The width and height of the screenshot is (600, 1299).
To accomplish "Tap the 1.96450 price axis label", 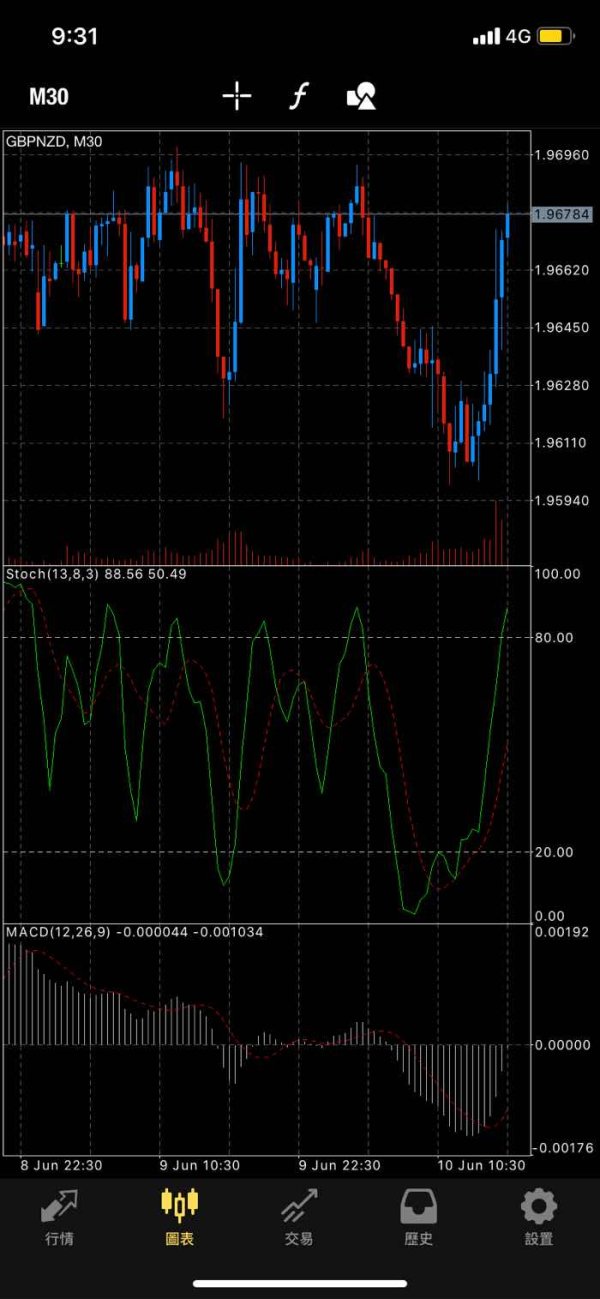I will pyautogui.click(x=562, y=327).
